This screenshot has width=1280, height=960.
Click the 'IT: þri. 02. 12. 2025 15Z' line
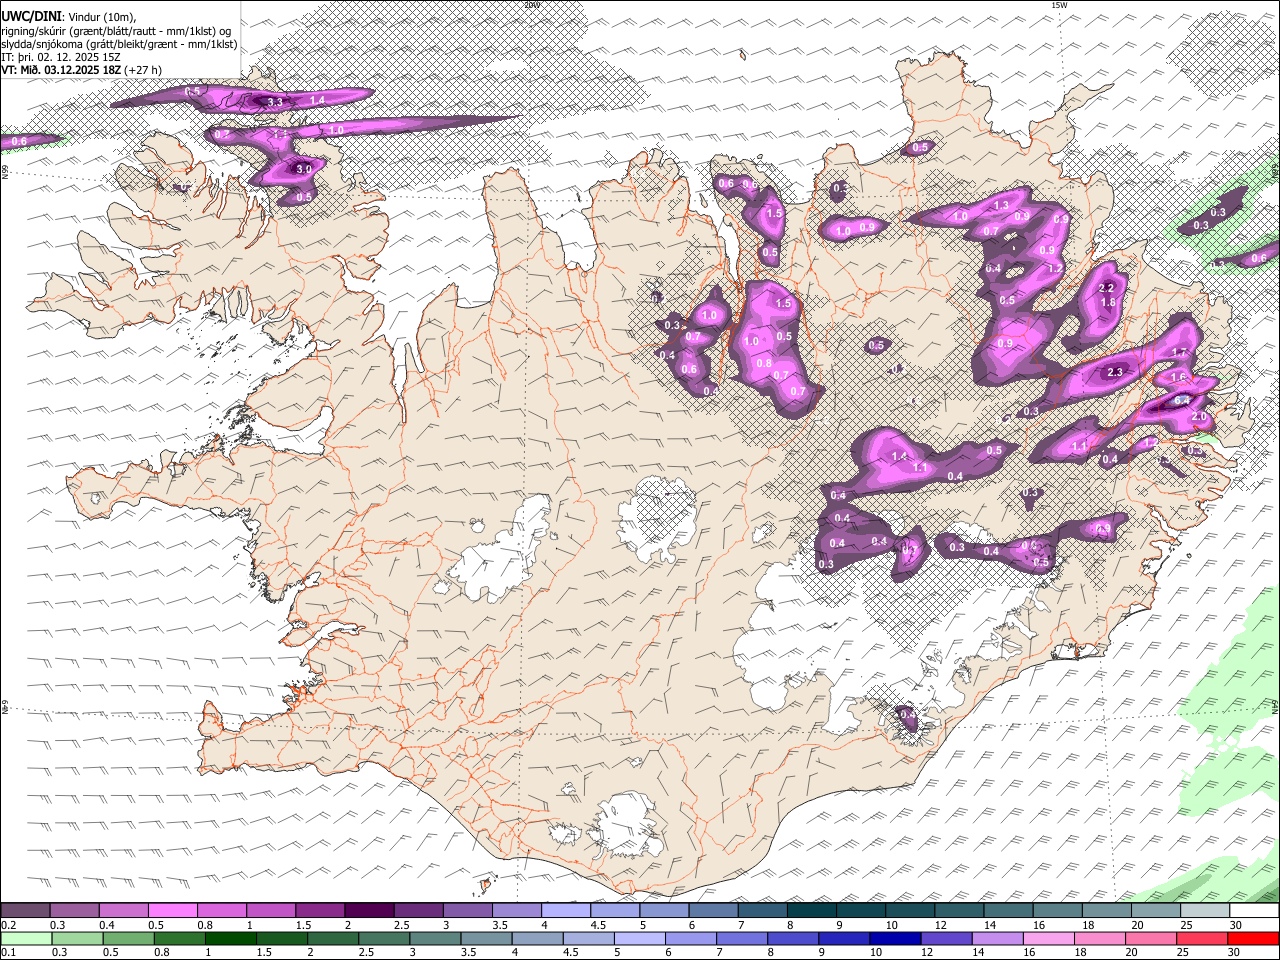[x=61, y=56]
